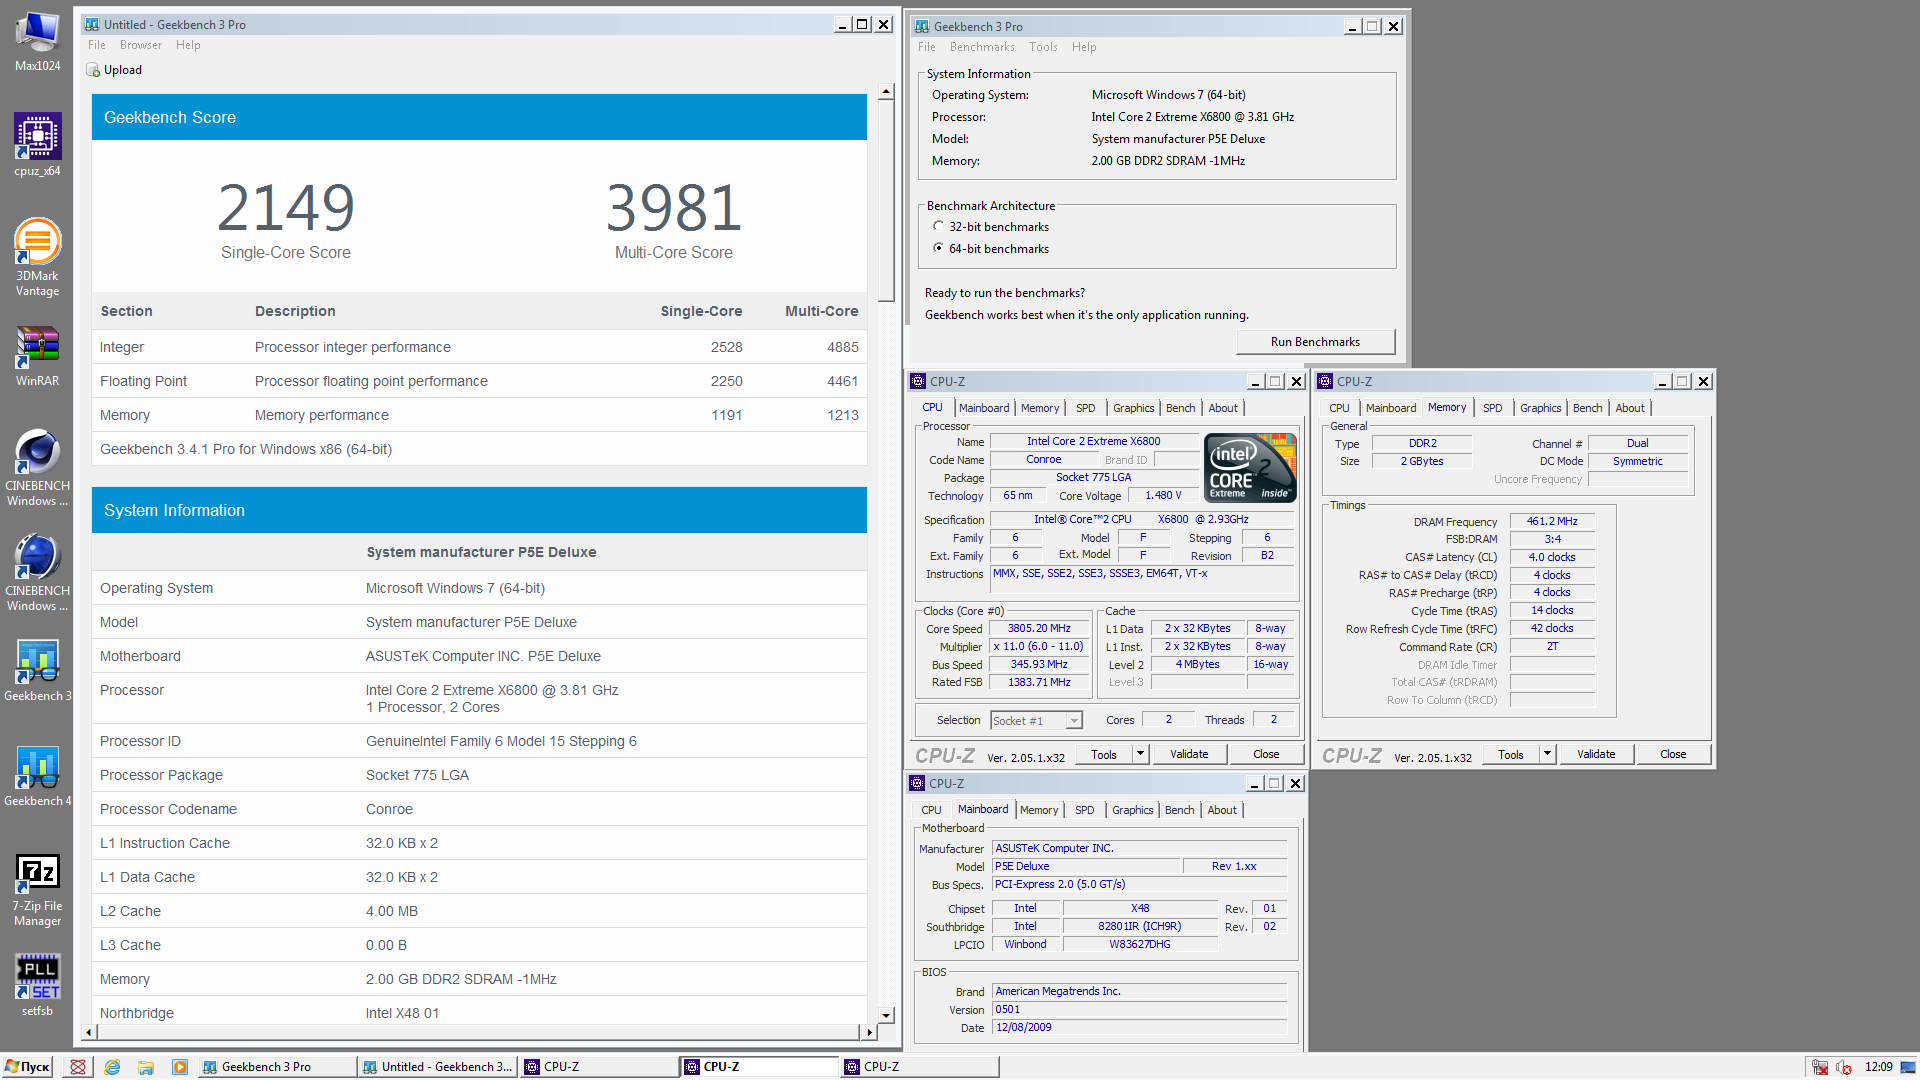Viewport: 1920px width, 1080px height.
Task: Click the title icon of the CPU-Z memory window
Action: 1325,381
